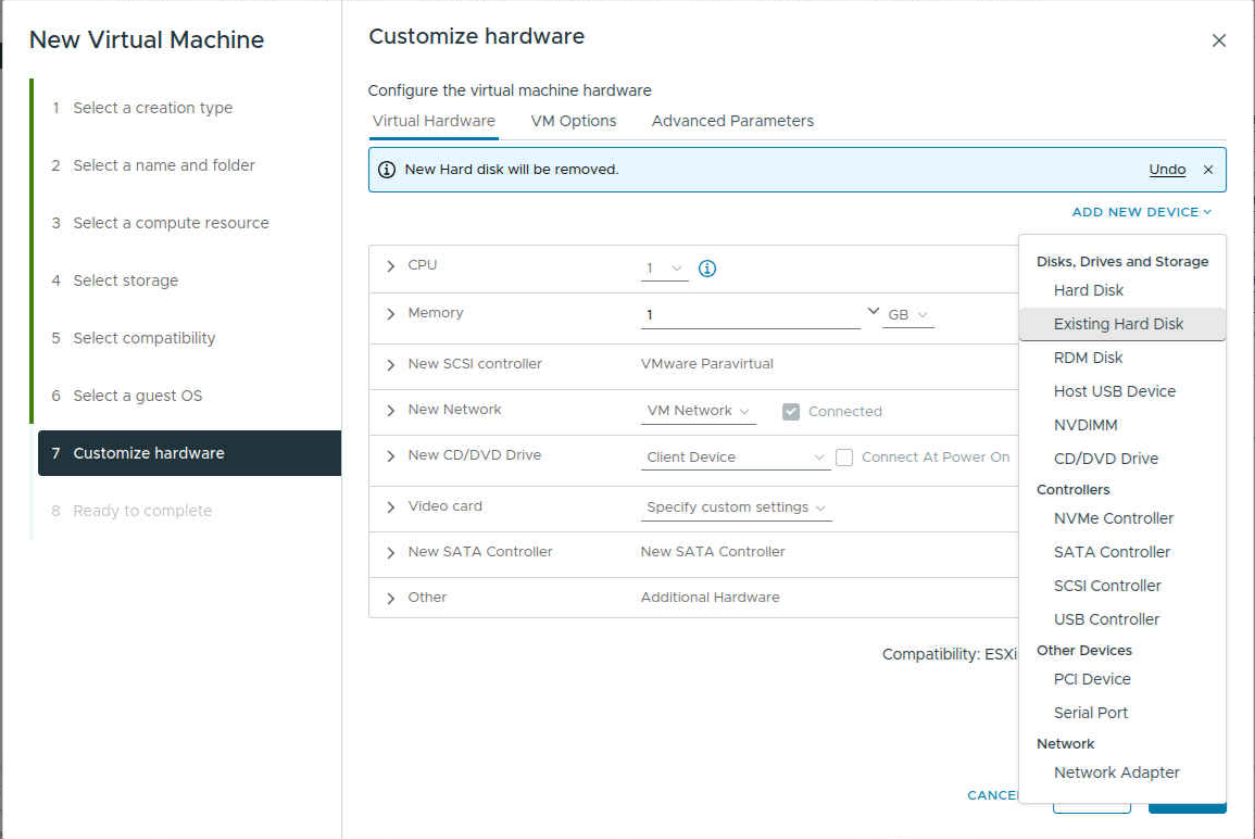Click the info icon in the removal notification
1255x839 pixels.
tap(387, 170)
